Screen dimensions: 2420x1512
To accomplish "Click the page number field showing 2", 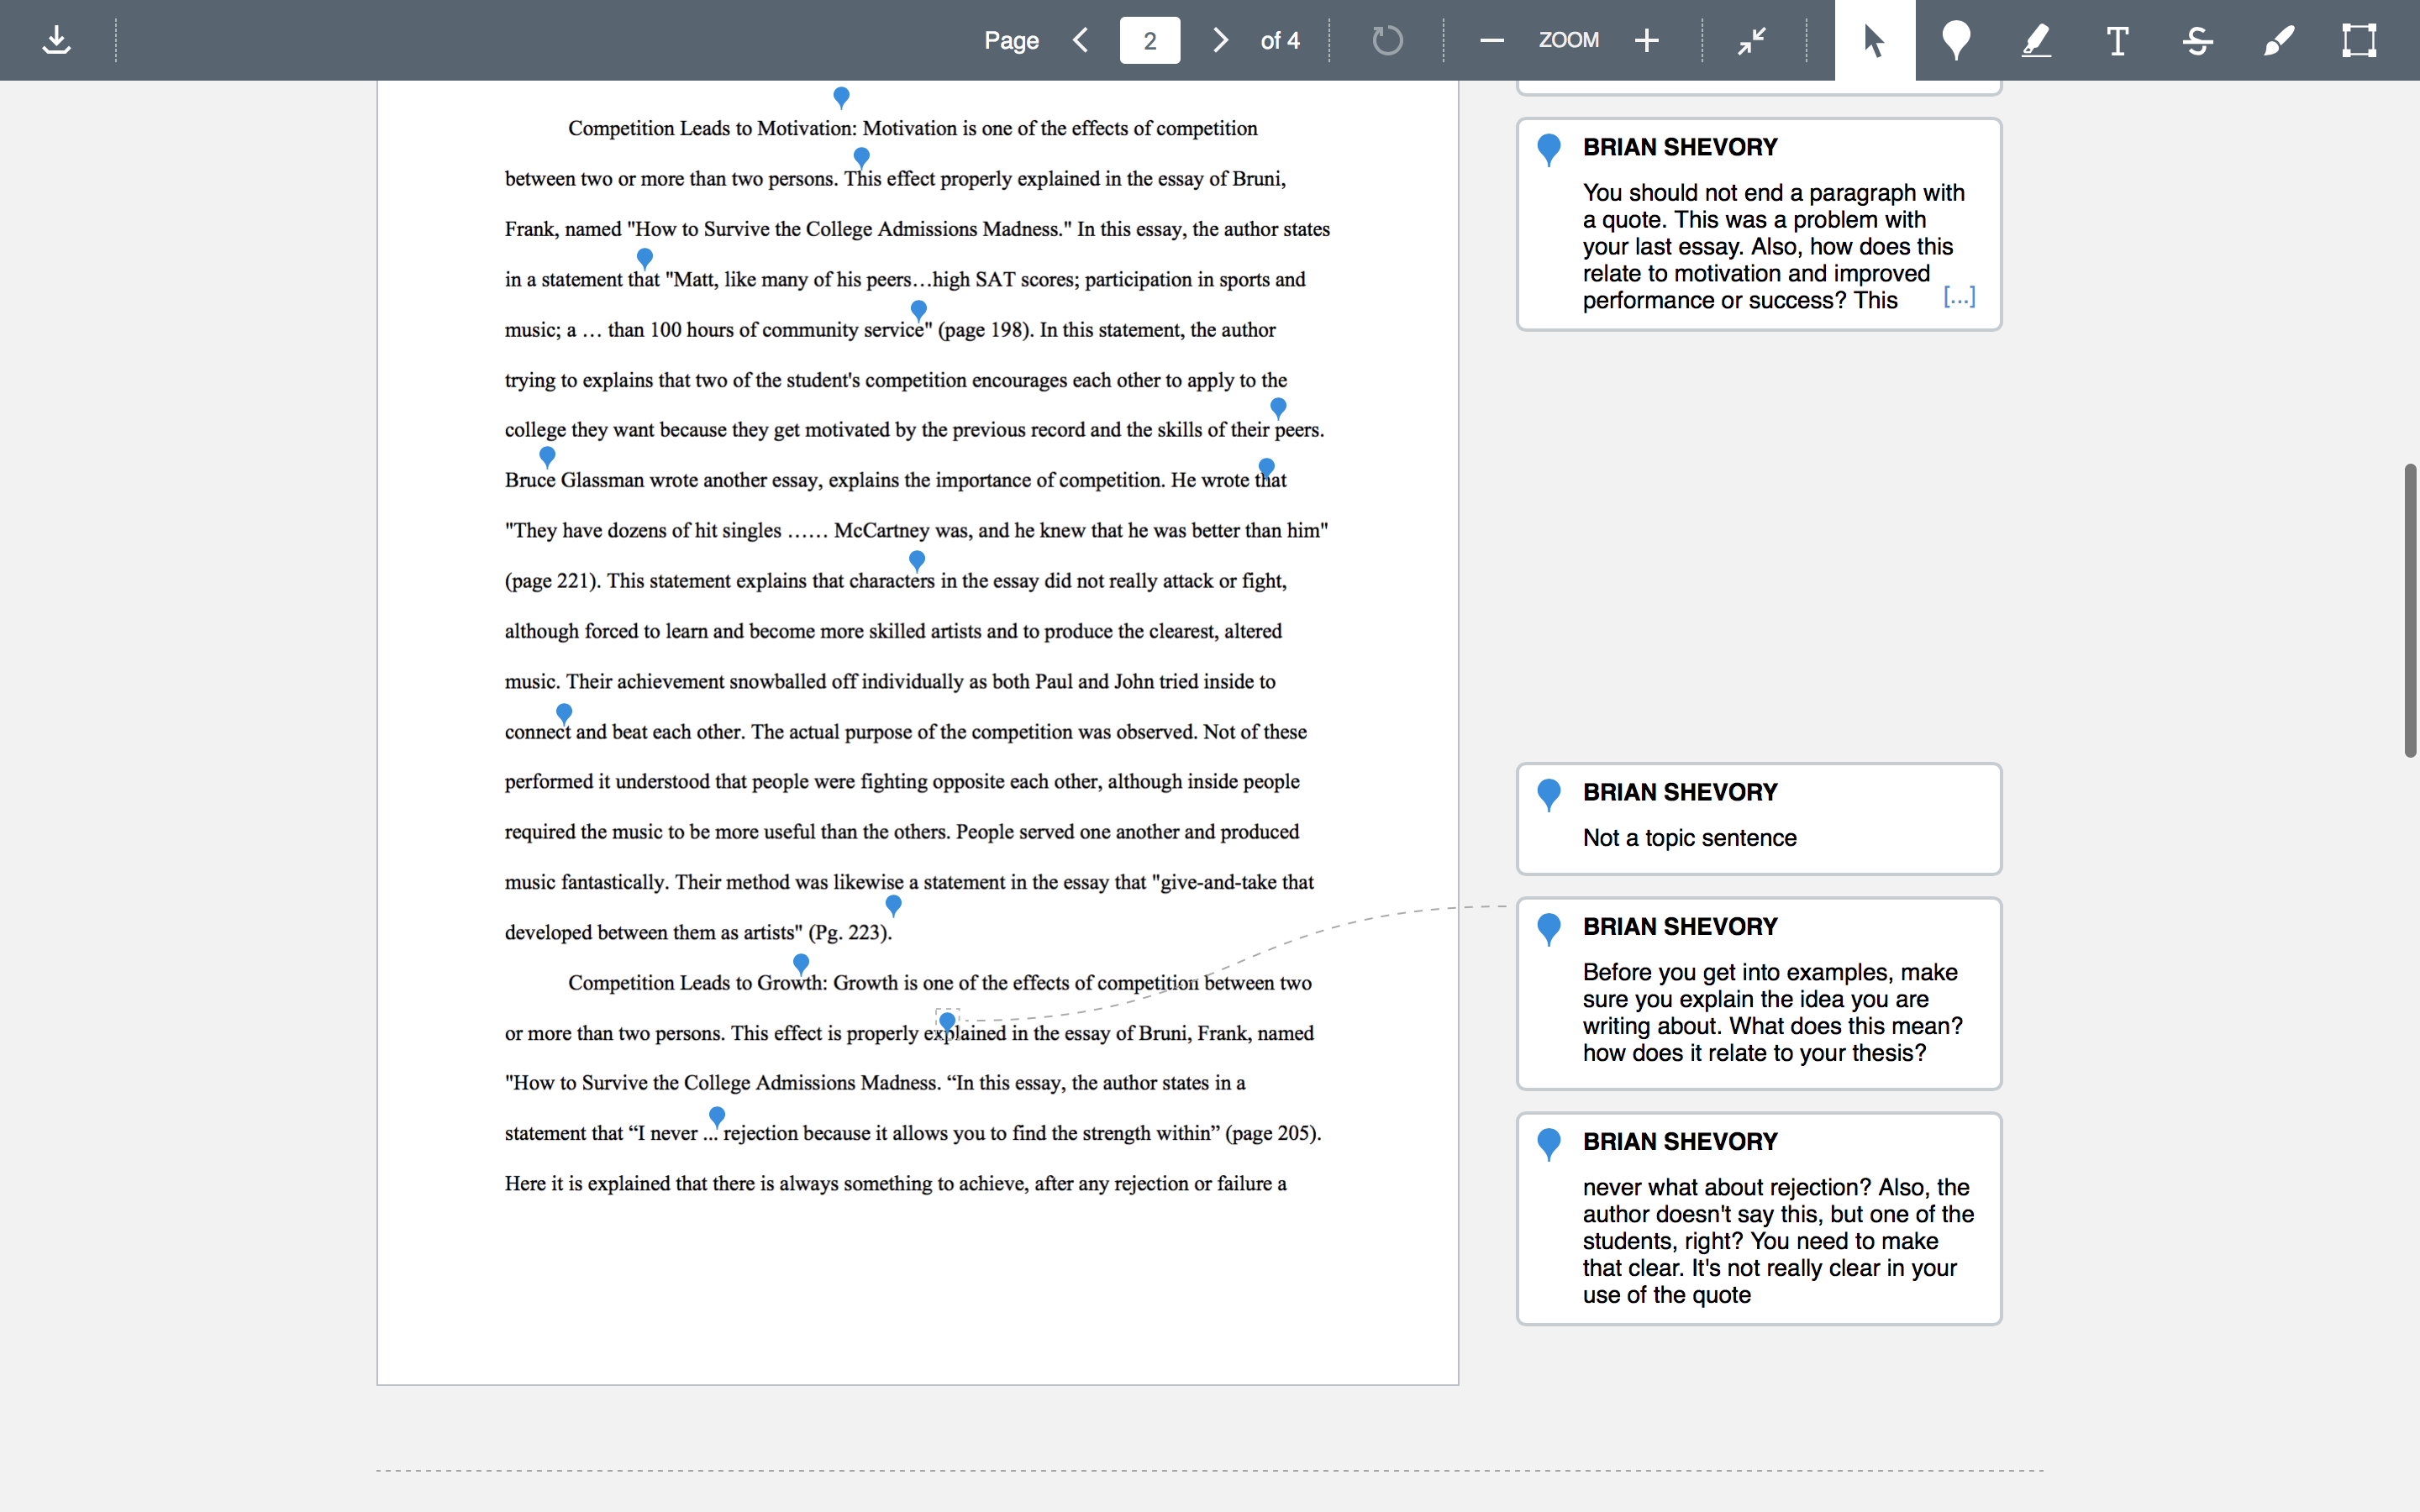I will coord(1150,40).
